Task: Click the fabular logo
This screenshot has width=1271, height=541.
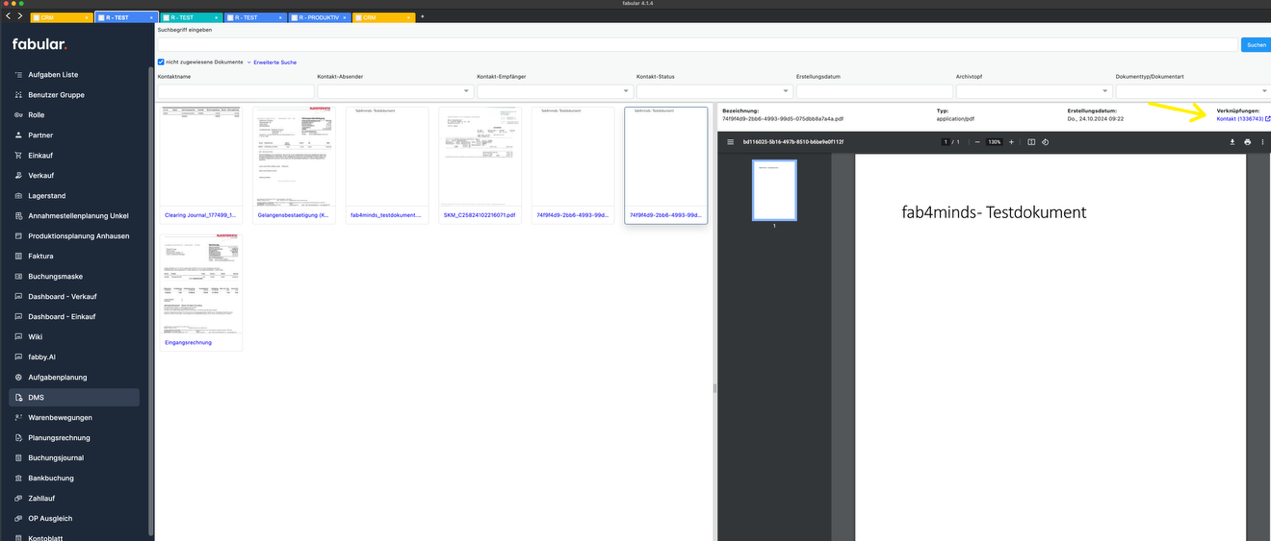Action: tap(40, 44)
